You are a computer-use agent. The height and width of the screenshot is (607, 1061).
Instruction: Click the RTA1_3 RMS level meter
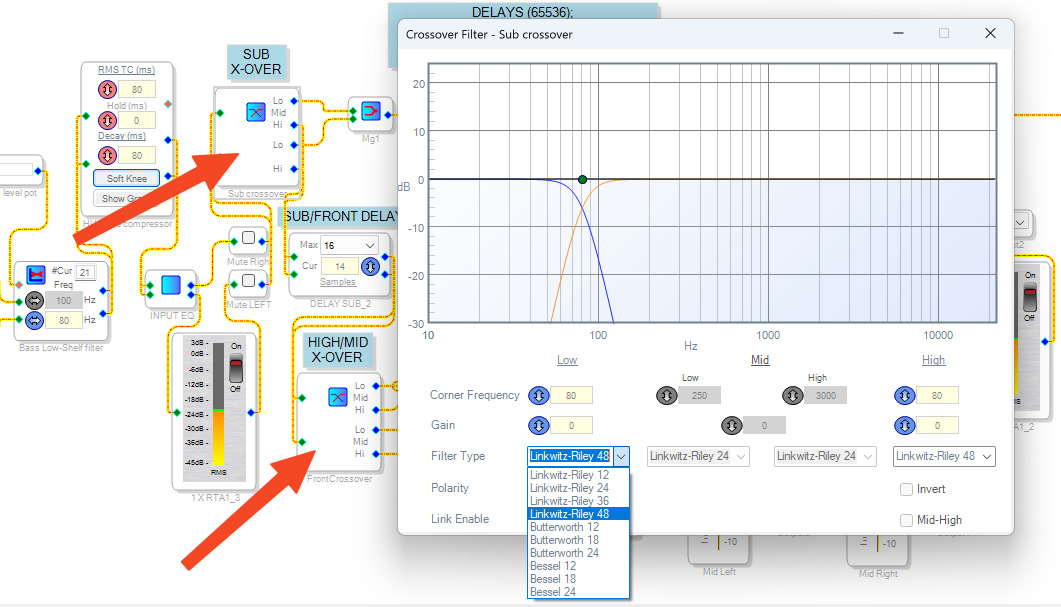(x=219, y=403)
